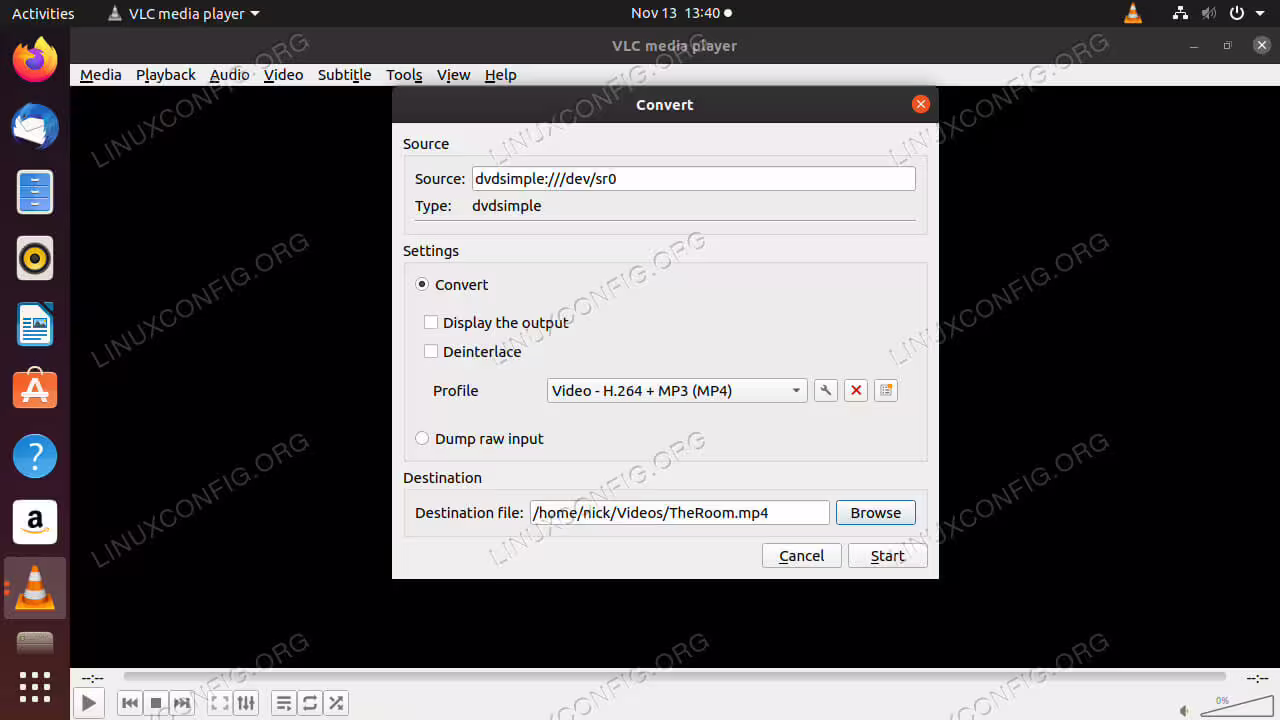The image size is (1280, 720).
Task: Show applications grid in the dock
Action: [x=35, y=687]
